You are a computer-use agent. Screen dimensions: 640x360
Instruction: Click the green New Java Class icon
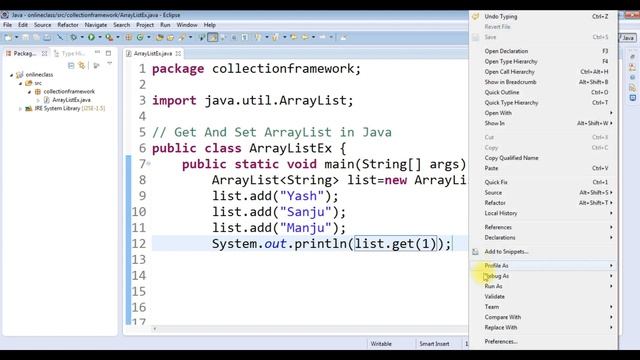pos(140,37)
